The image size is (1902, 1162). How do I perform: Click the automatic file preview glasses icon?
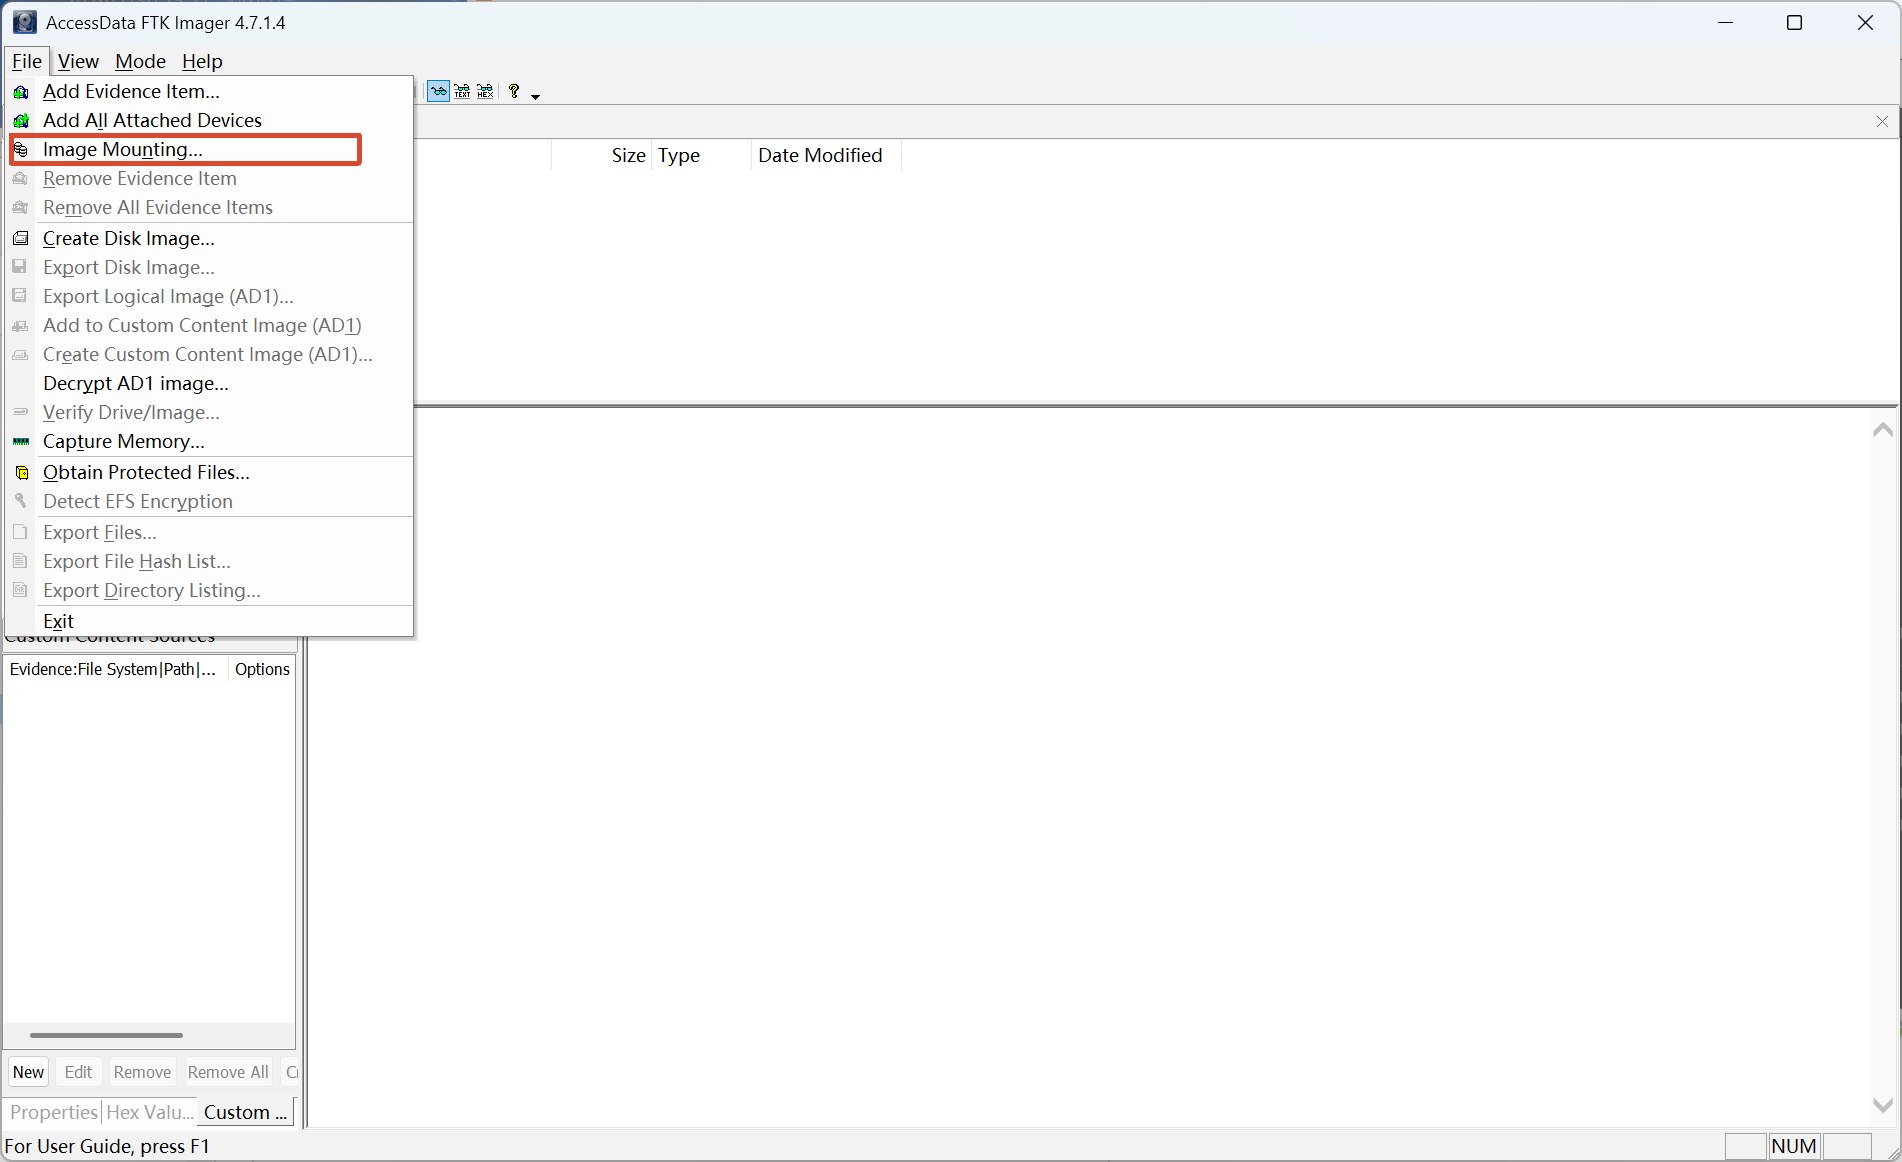coord(438,92)
